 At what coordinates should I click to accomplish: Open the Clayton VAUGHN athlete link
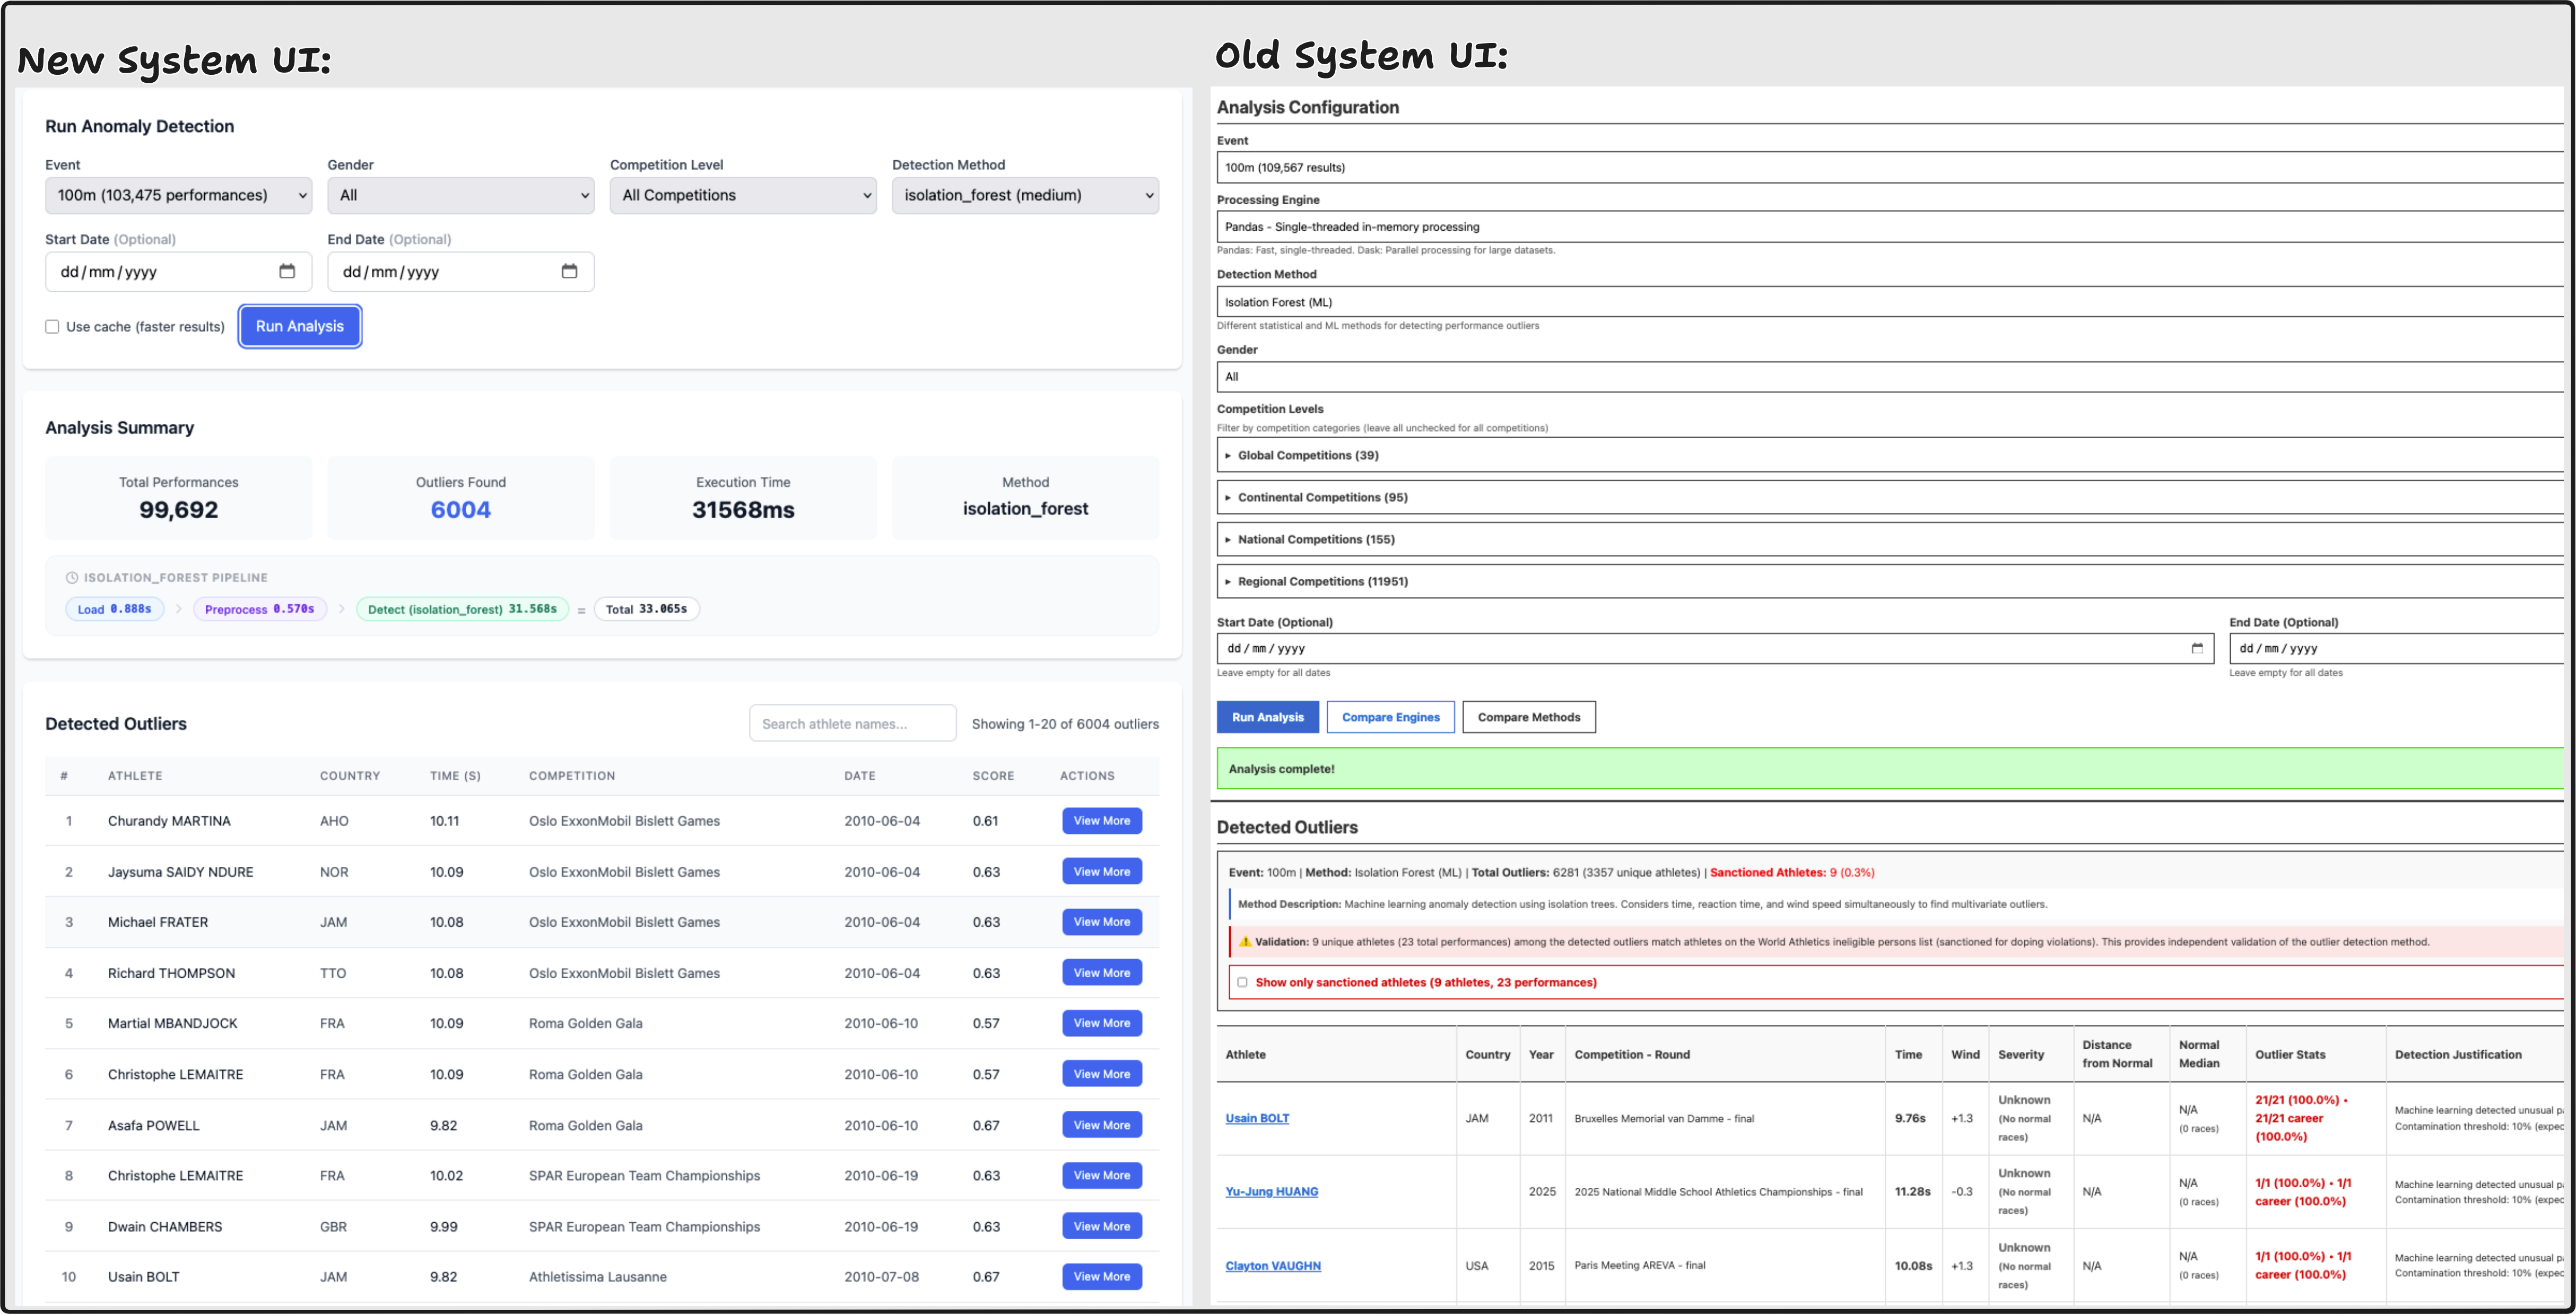coord(1273,1265)
